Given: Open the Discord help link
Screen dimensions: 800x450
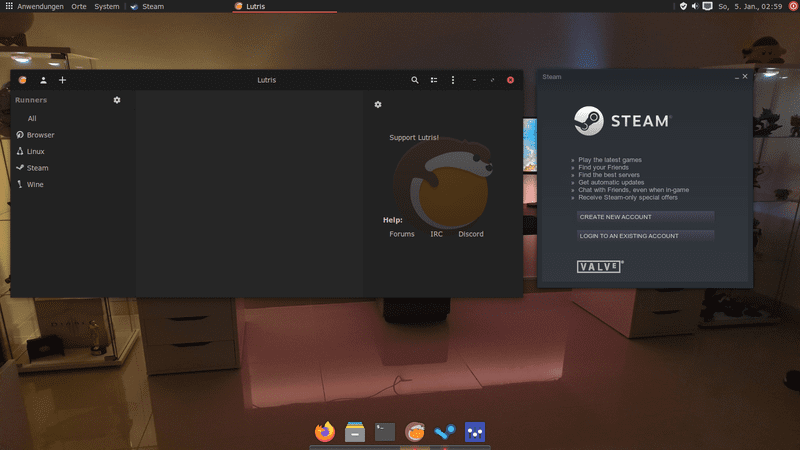Looking at the screenshot, I should pos(470,234).
